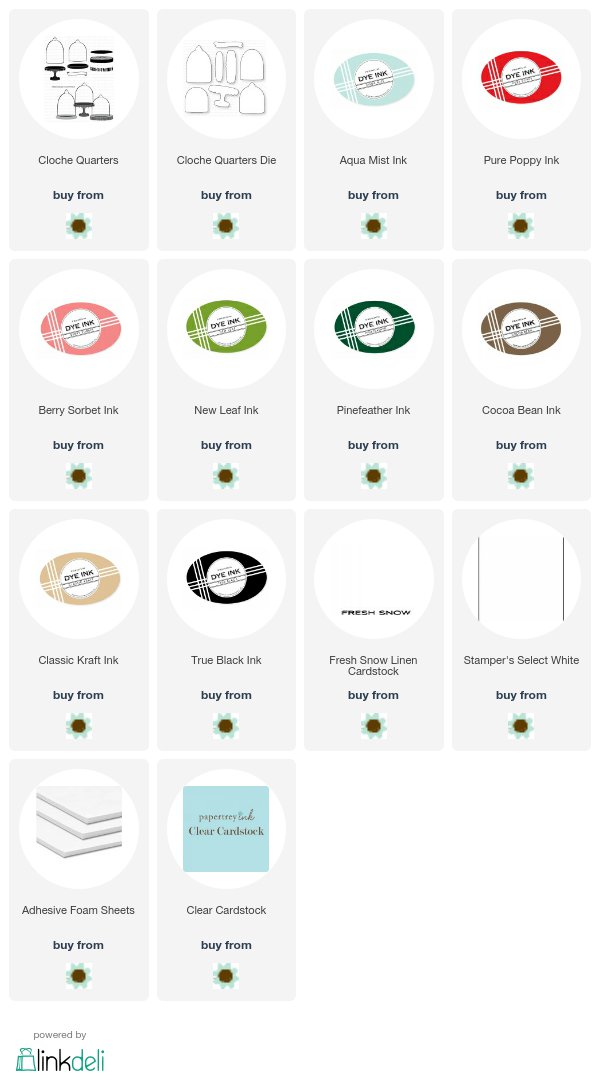Click the Pure Poppy Ink product name
This screenshot has height=1081, width=600.
pos(521,160)
